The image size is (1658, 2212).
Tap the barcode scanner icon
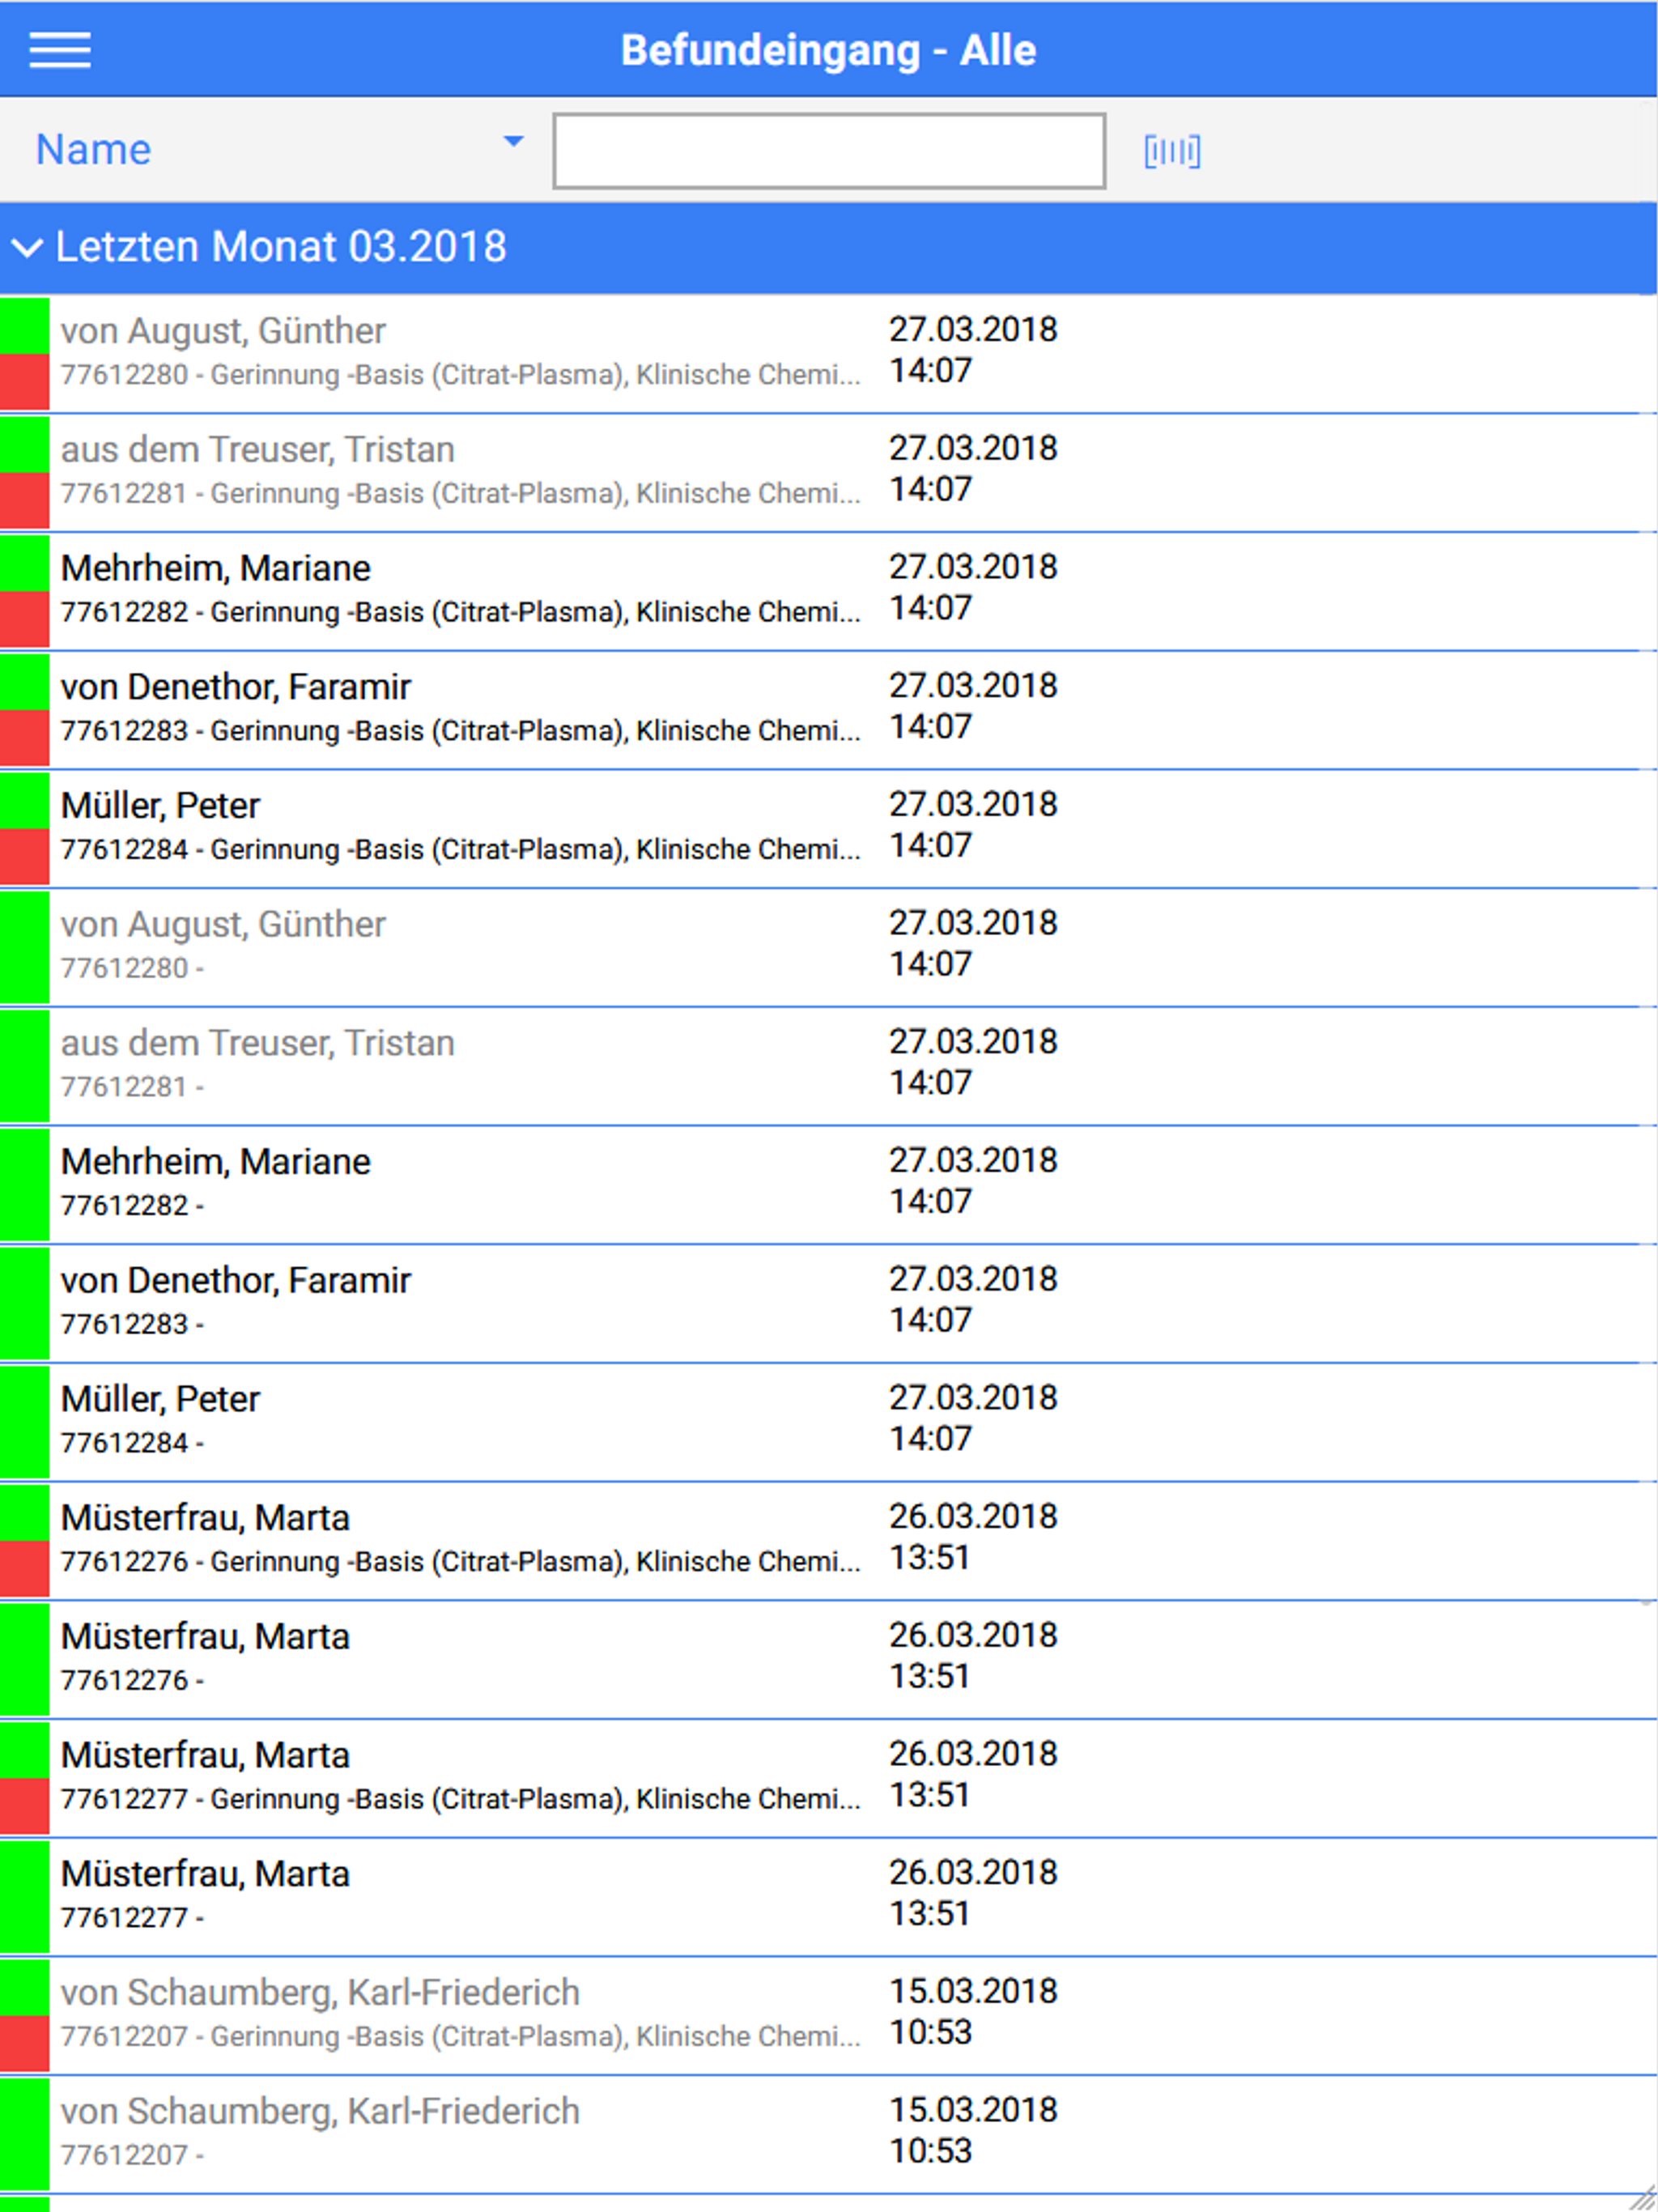[x=1172, y=151]
